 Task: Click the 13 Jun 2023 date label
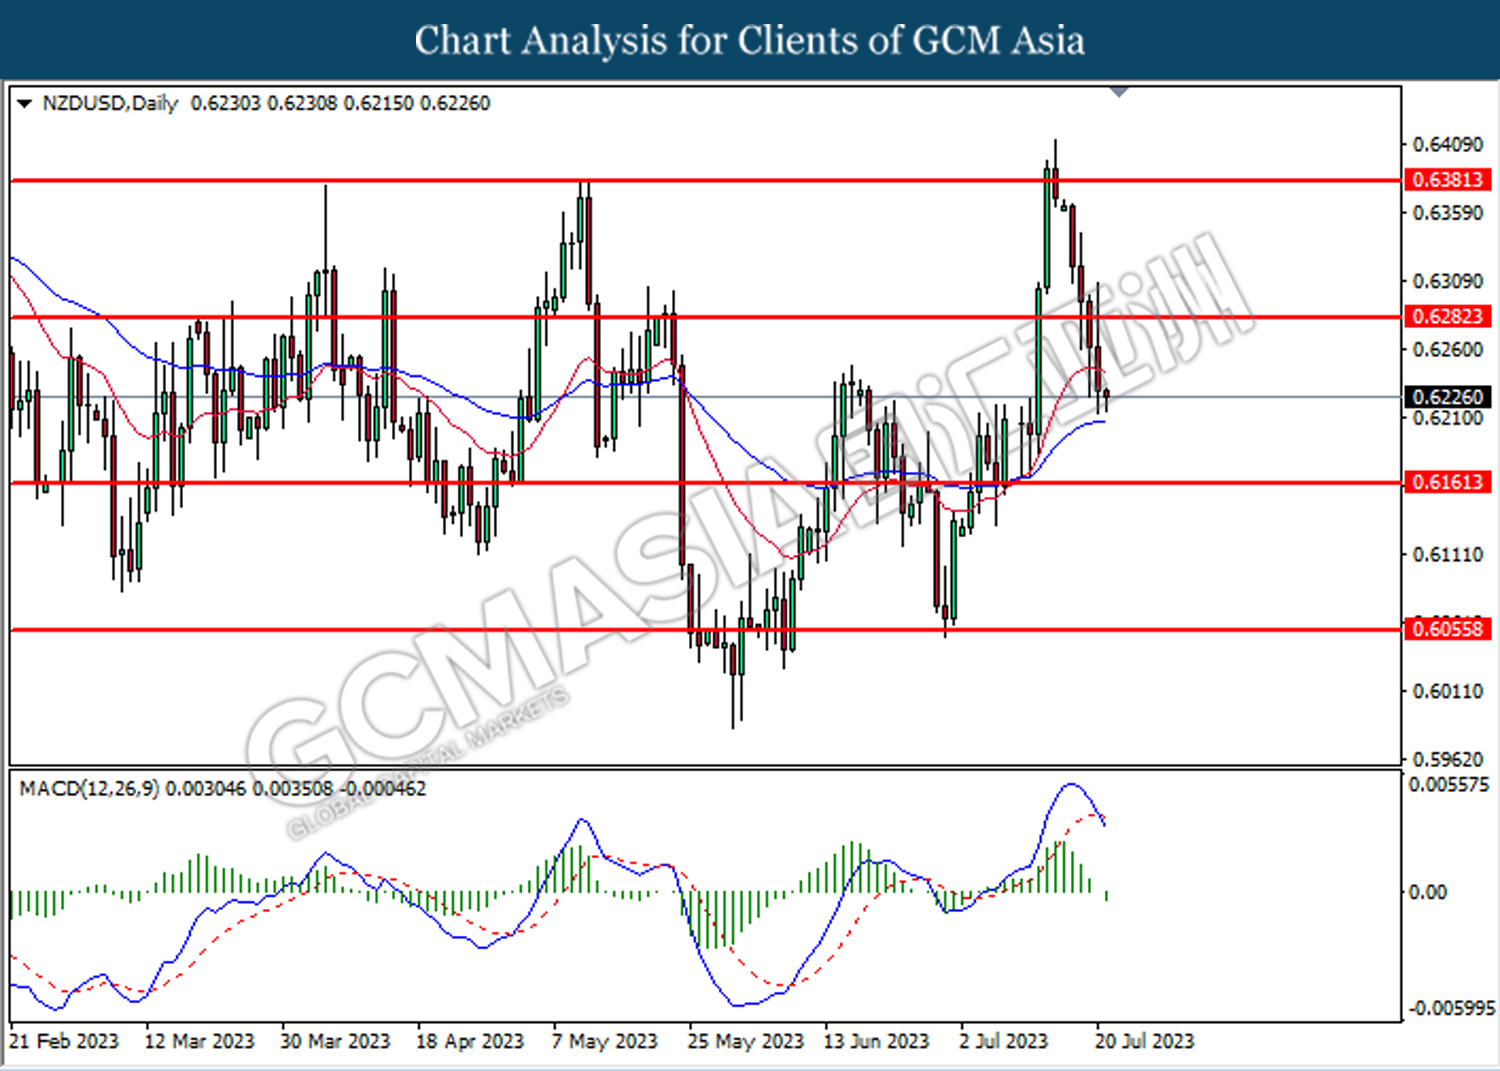click(x=876, y=1041)
